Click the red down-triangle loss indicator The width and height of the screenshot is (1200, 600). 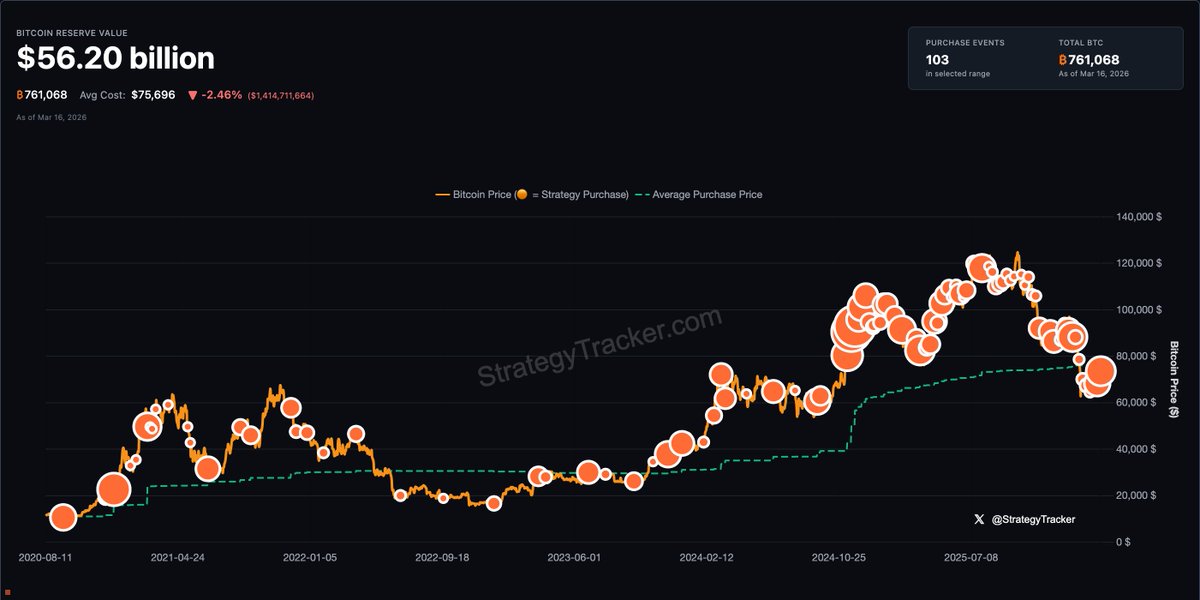coord(192,95)
